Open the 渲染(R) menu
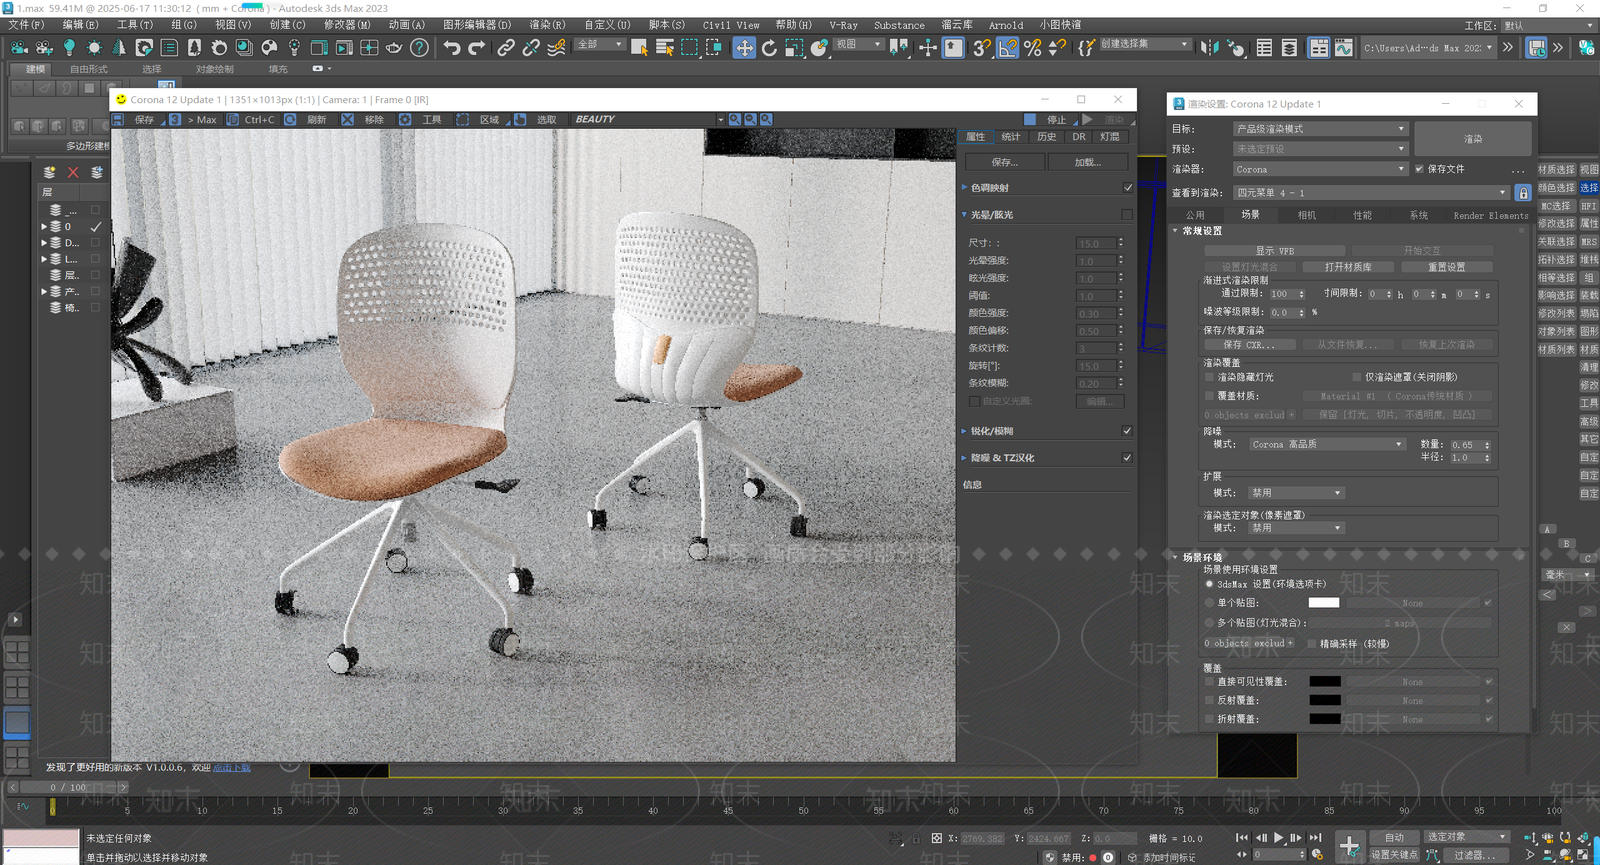 tap(547, 25)
